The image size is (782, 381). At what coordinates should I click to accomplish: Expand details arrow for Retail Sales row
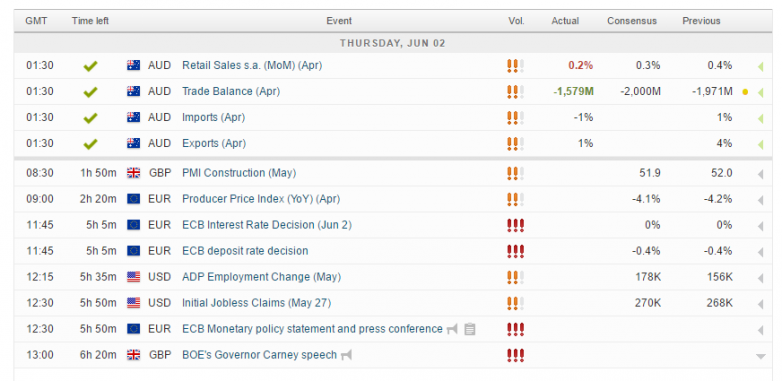tap(761, 66)
